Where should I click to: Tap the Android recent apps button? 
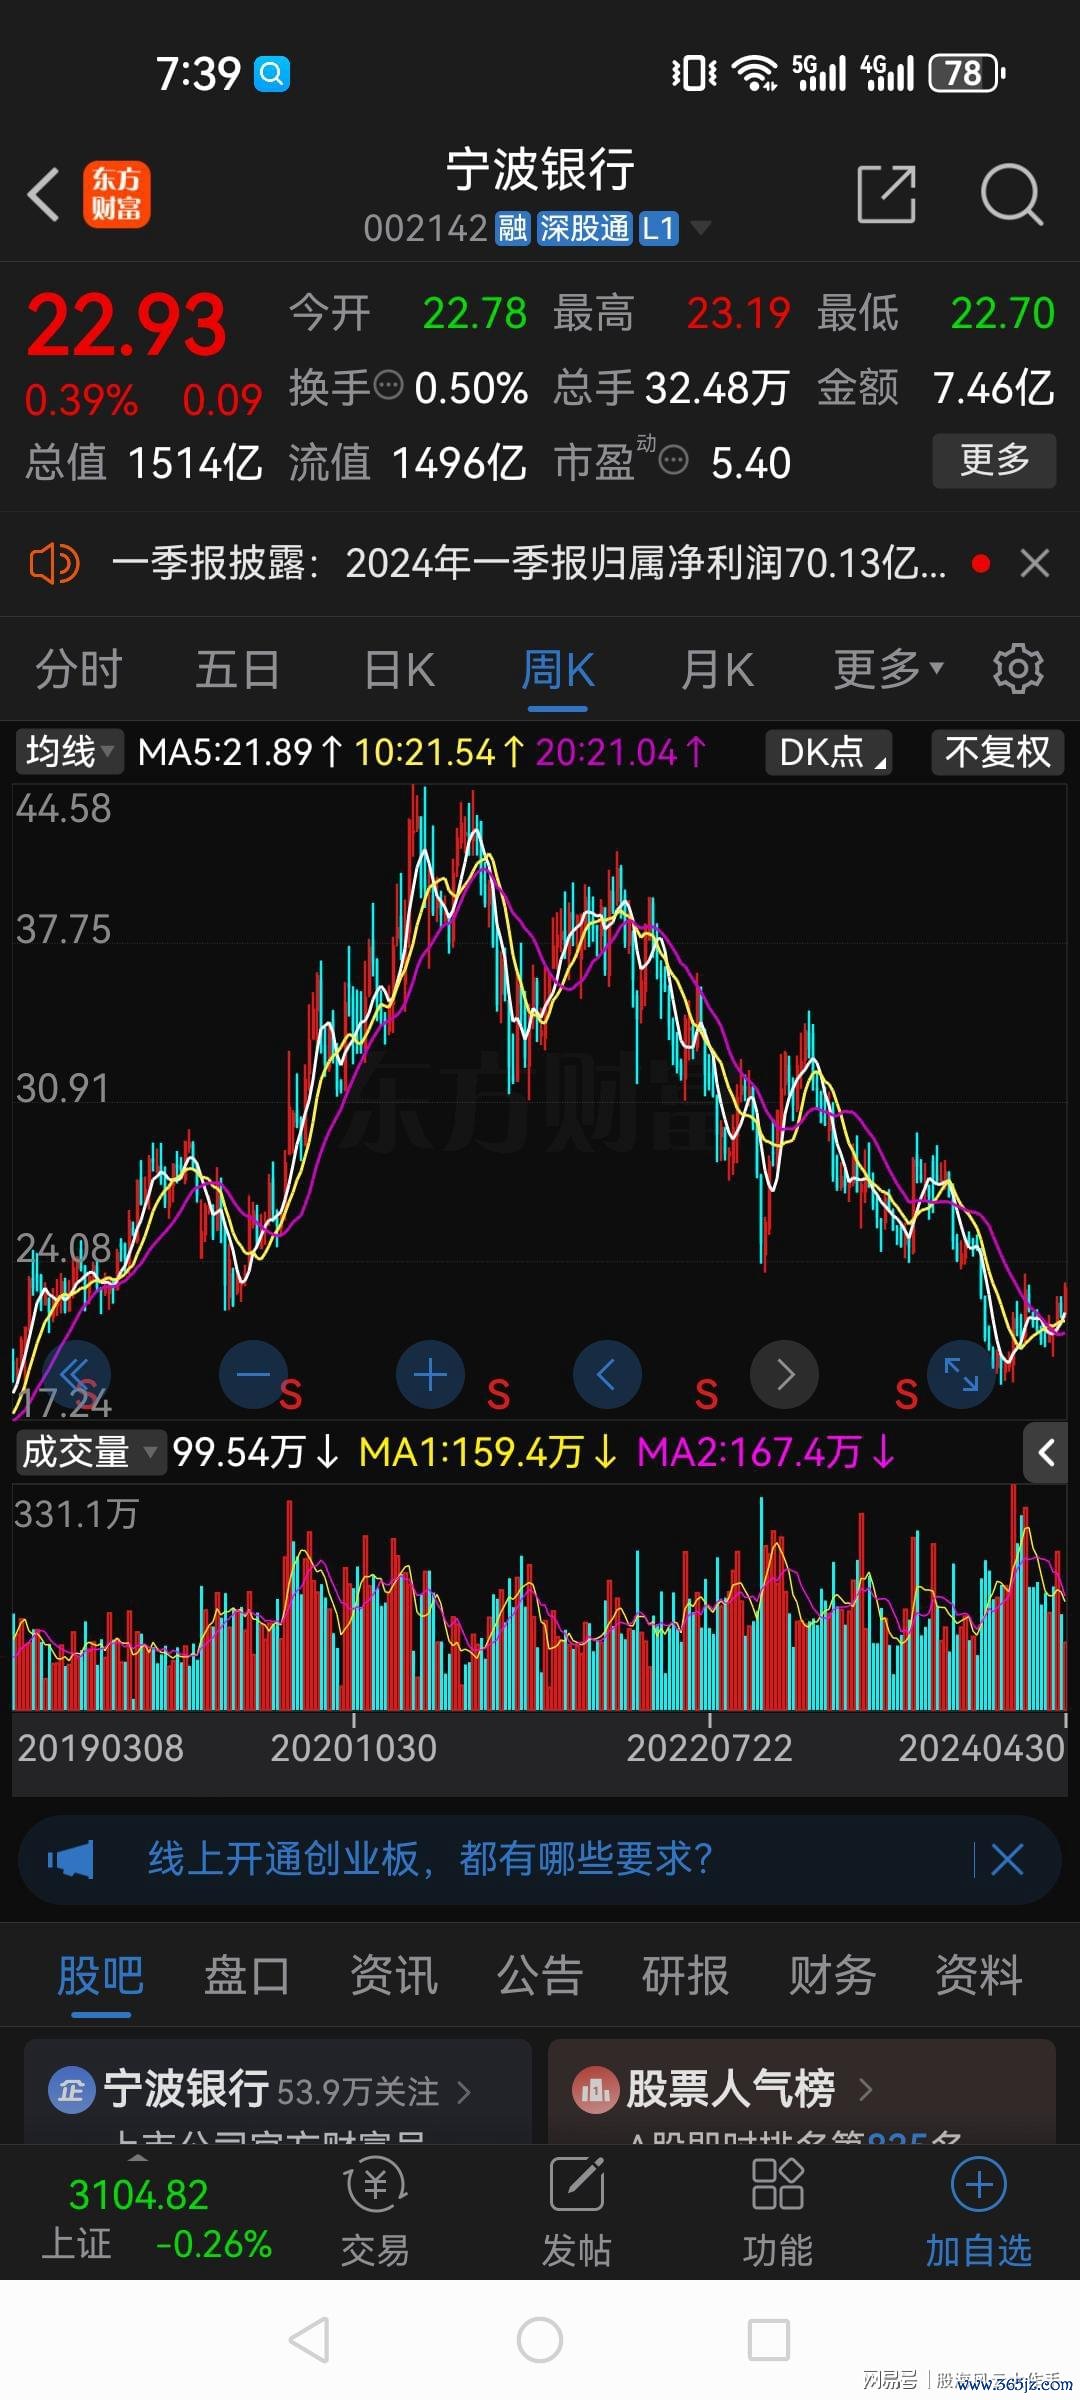769,2340
